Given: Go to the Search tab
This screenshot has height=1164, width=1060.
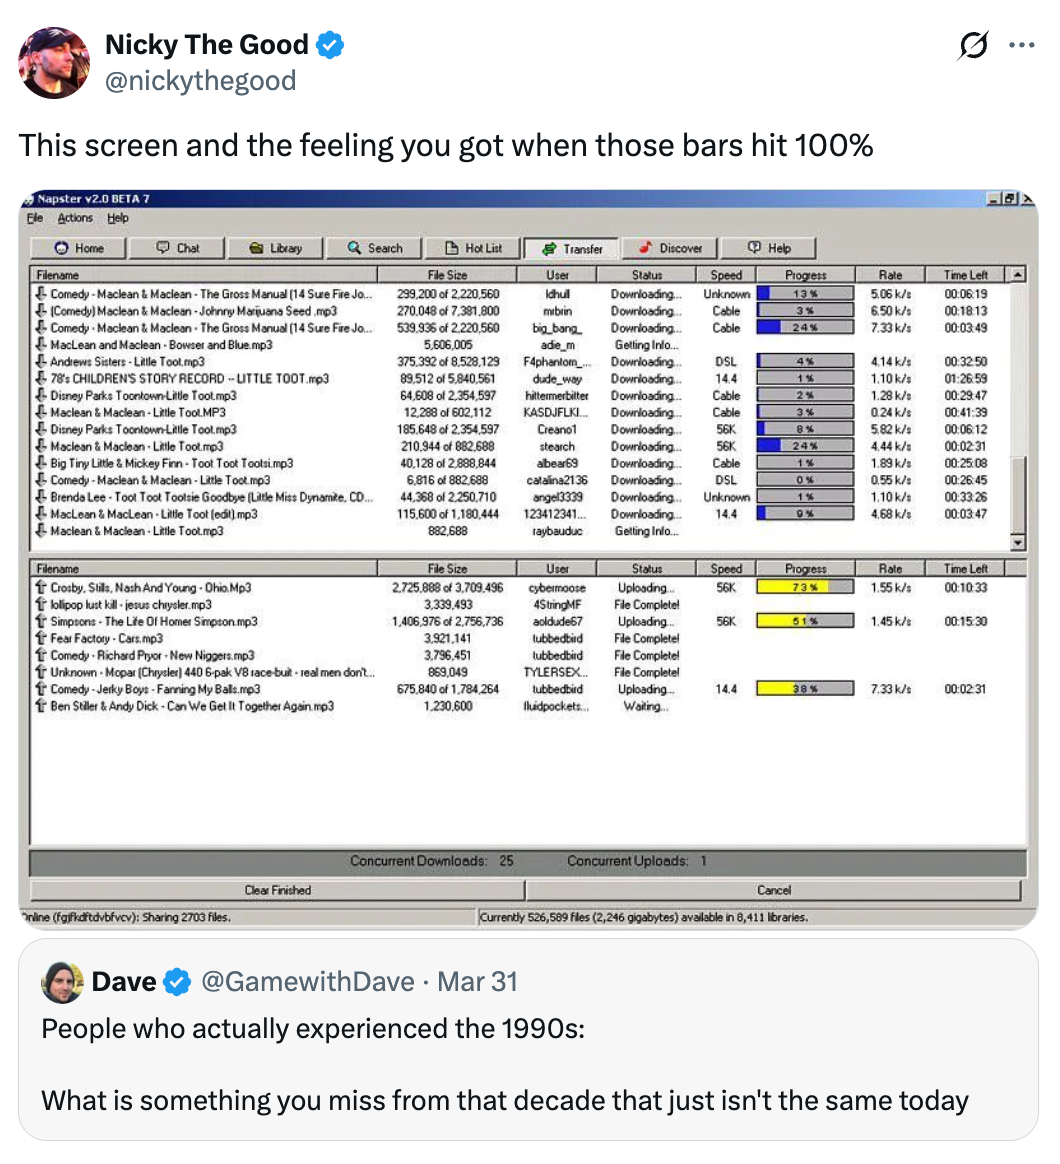Looking at the screenshot, I should (375, 248).
